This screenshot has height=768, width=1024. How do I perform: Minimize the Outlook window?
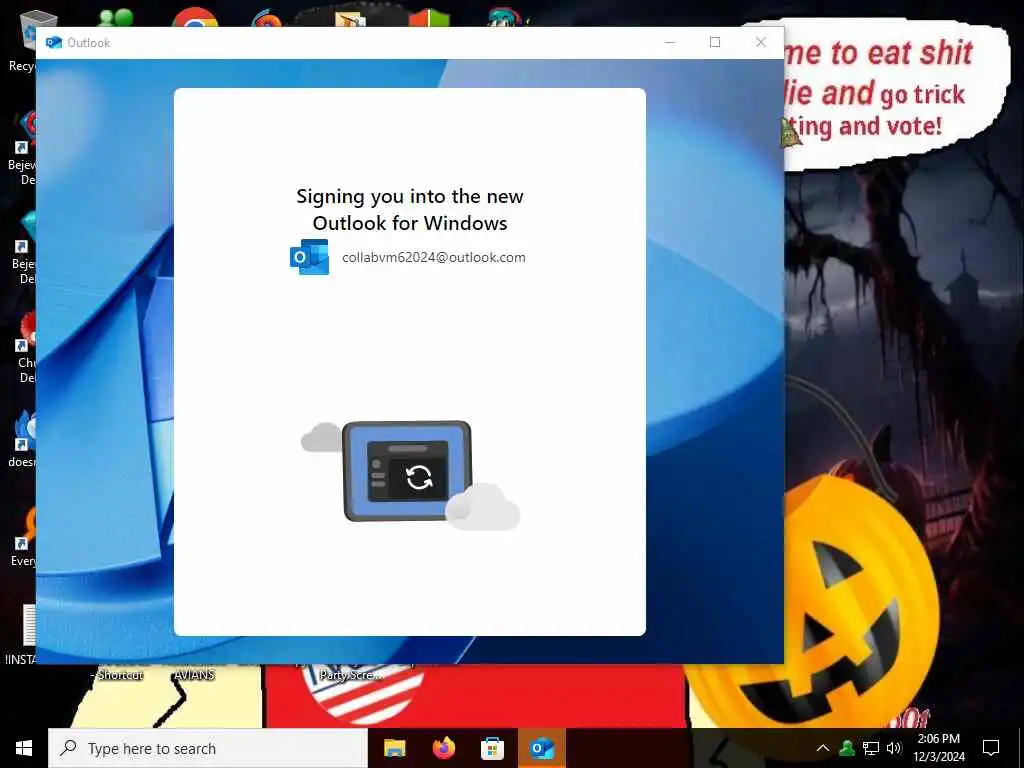pos(669,42)
